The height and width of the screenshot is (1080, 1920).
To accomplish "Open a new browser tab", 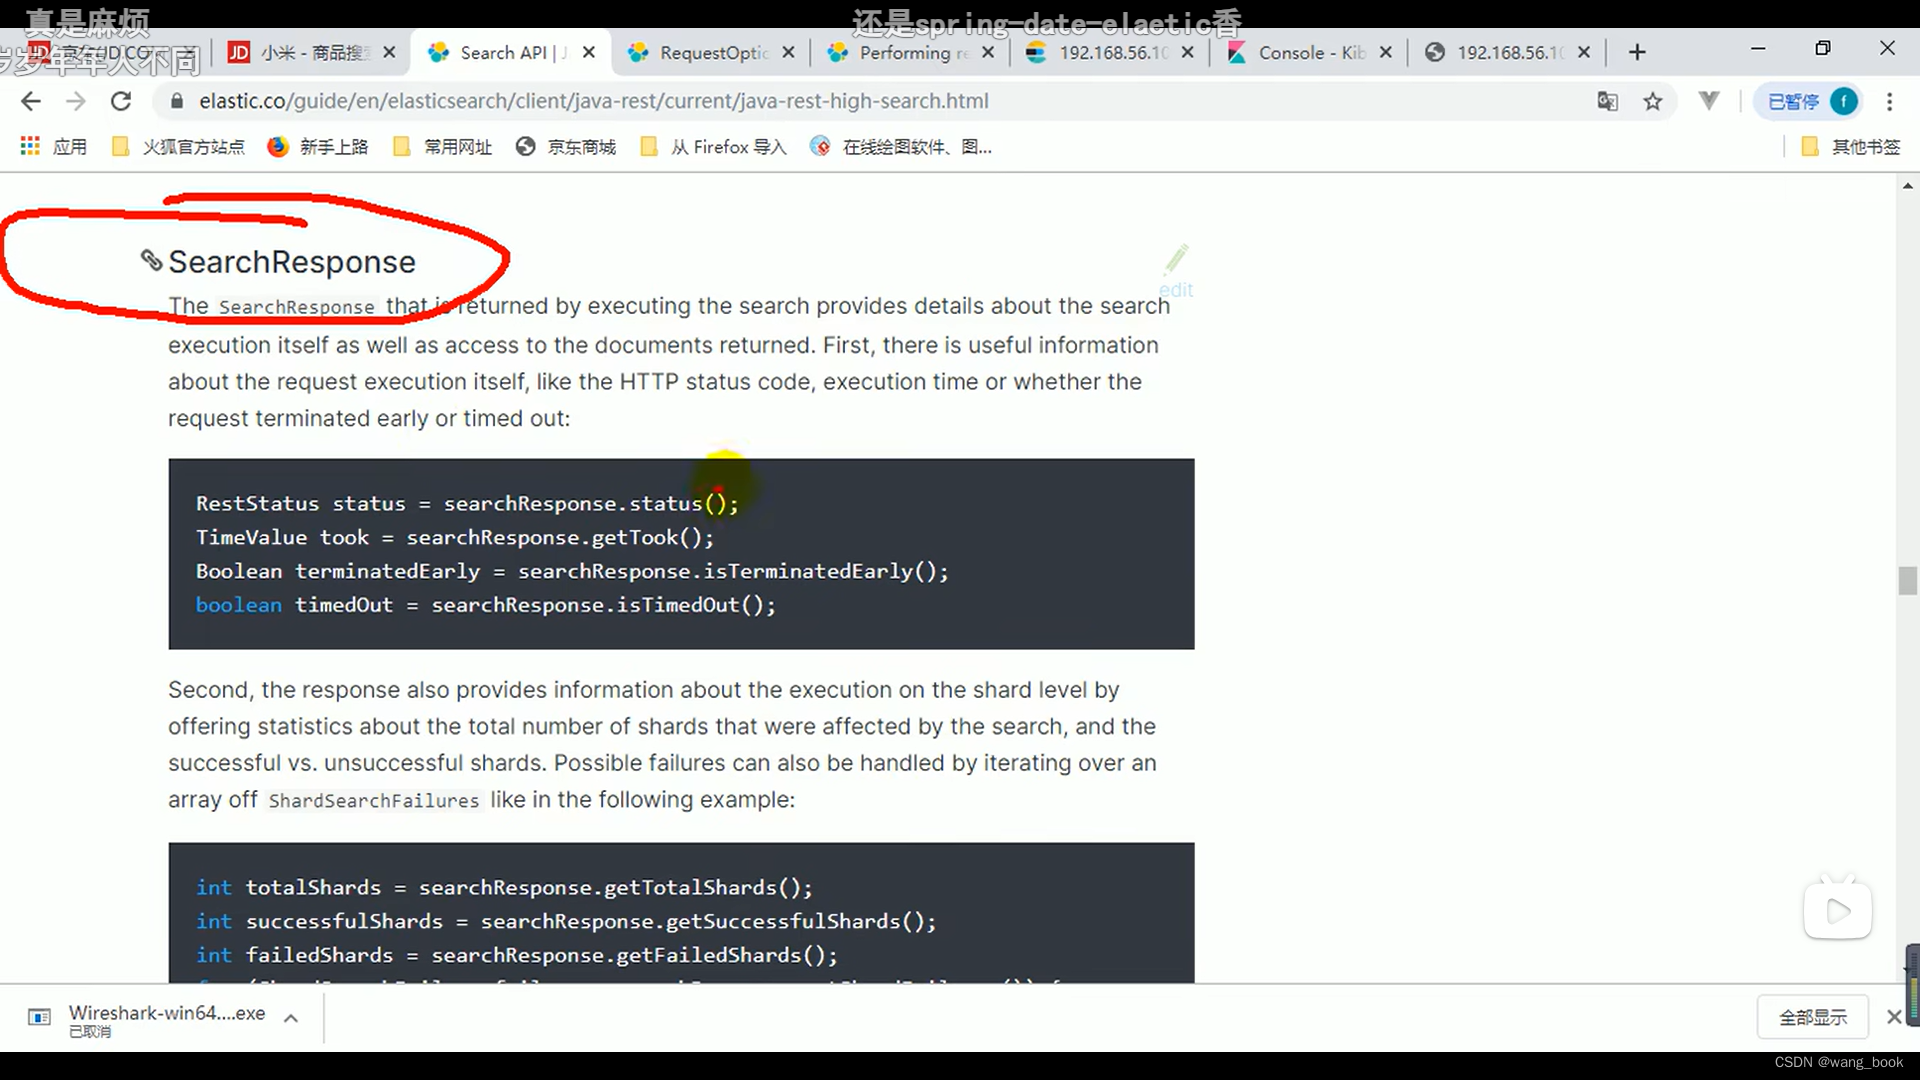I will 1637,52.
